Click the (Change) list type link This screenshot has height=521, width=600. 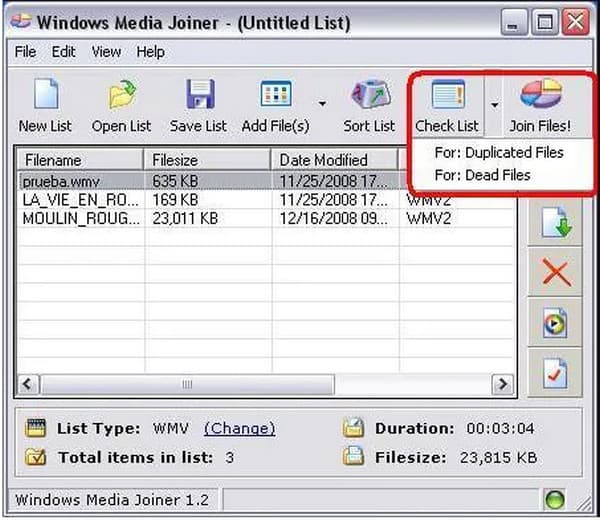pos(240,428)
